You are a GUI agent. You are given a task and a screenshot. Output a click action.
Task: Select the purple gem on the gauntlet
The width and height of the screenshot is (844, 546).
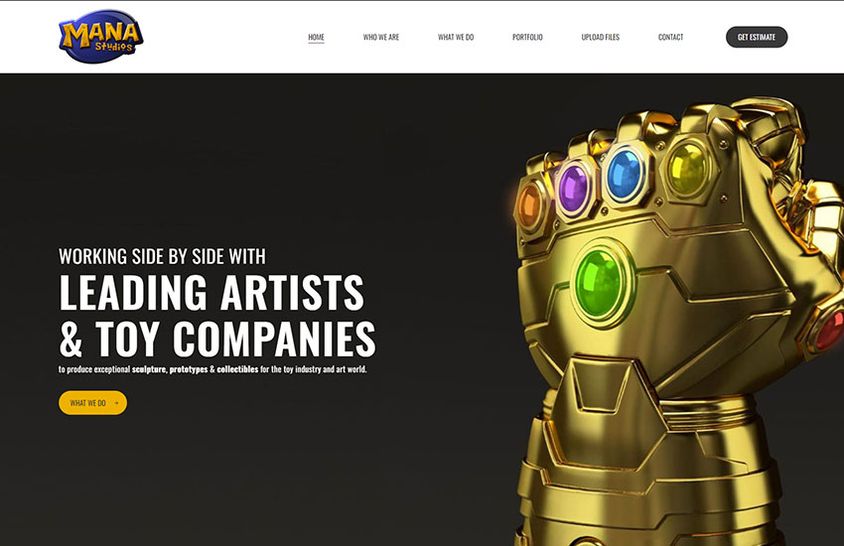click(573, 188)
